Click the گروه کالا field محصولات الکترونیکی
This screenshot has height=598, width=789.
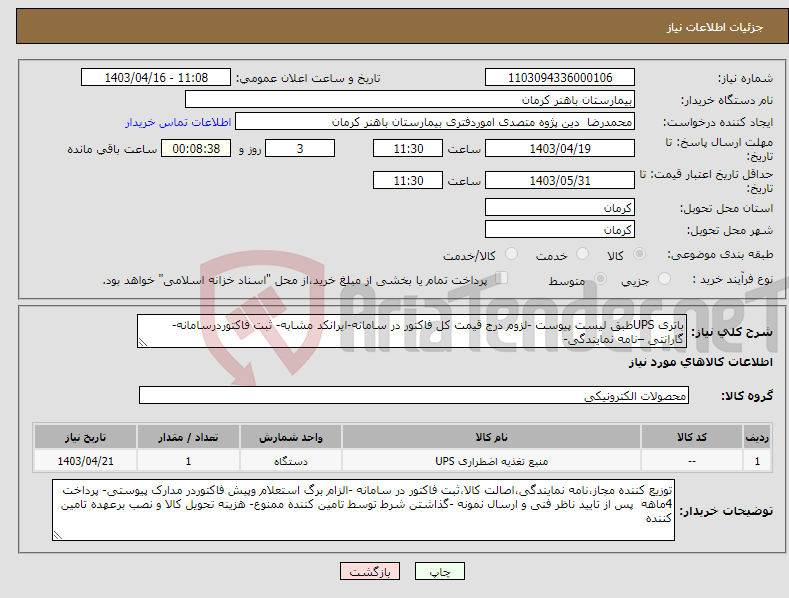point(414,396)
